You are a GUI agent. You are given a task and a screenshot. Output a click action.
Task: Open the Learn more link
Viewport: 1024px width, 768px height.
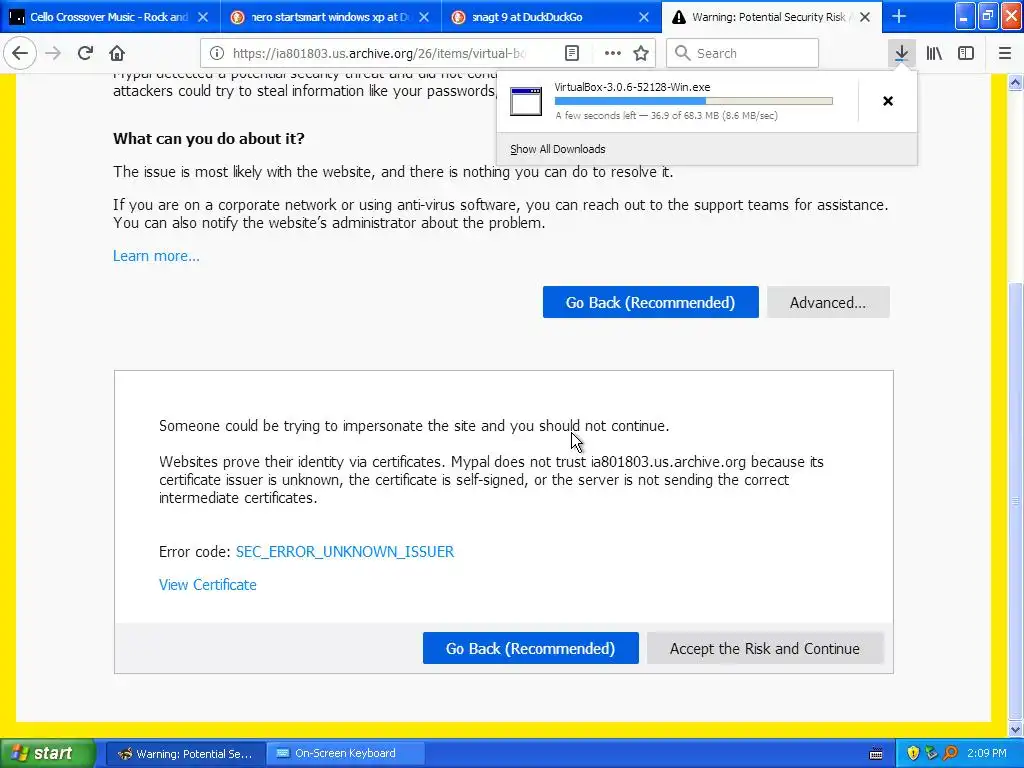[156, 256]
